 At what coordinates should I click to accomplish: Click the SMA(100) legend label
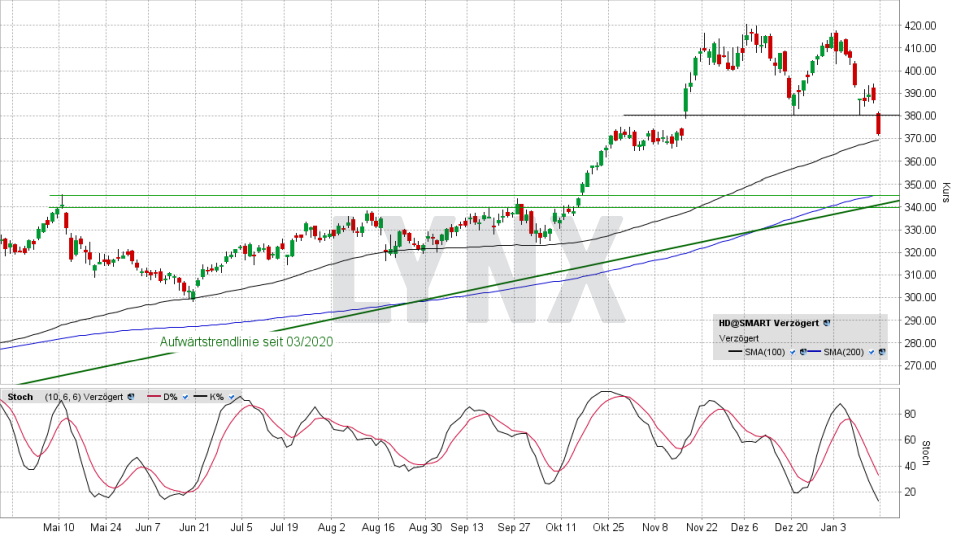coord(765,352)
